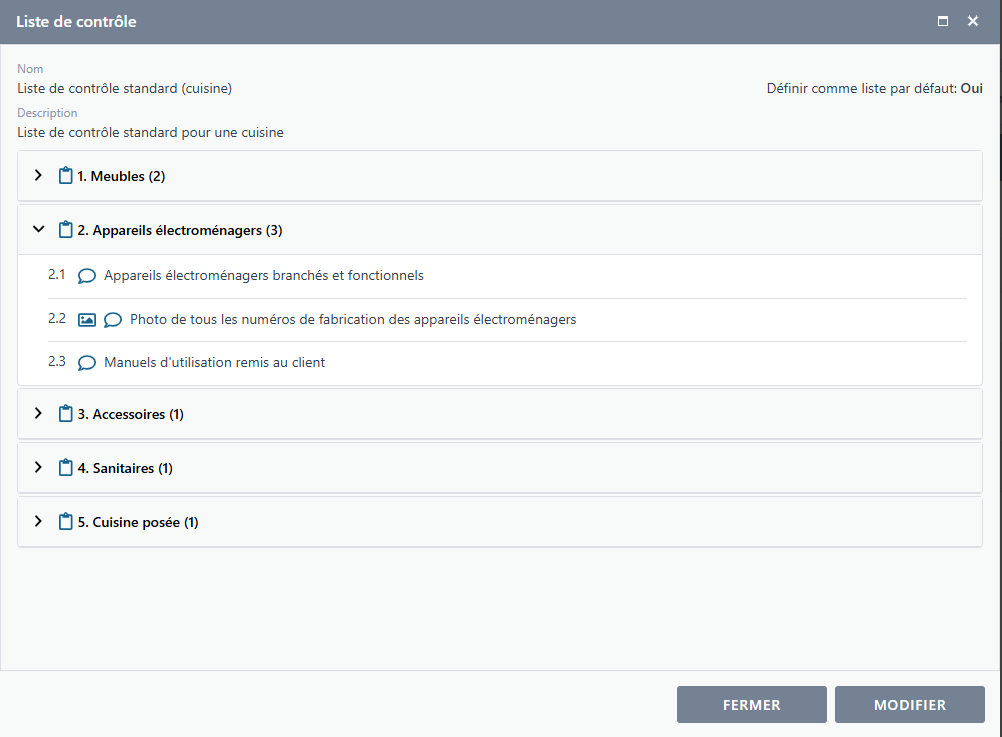Screen dimensions: 1002x737
Task: Select item 'Manuels d'utilisation remis au client'
Action: [214, 363]
